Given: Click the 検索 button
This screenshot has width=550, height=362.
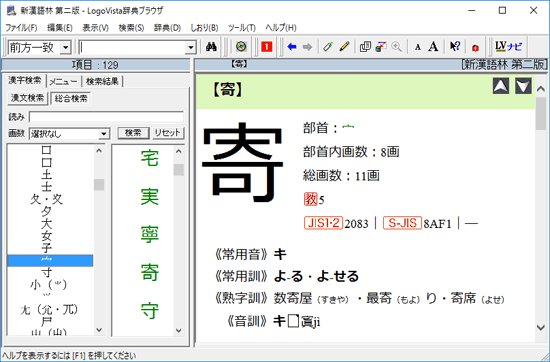Looking at the screenshot, I should (133, 133).
